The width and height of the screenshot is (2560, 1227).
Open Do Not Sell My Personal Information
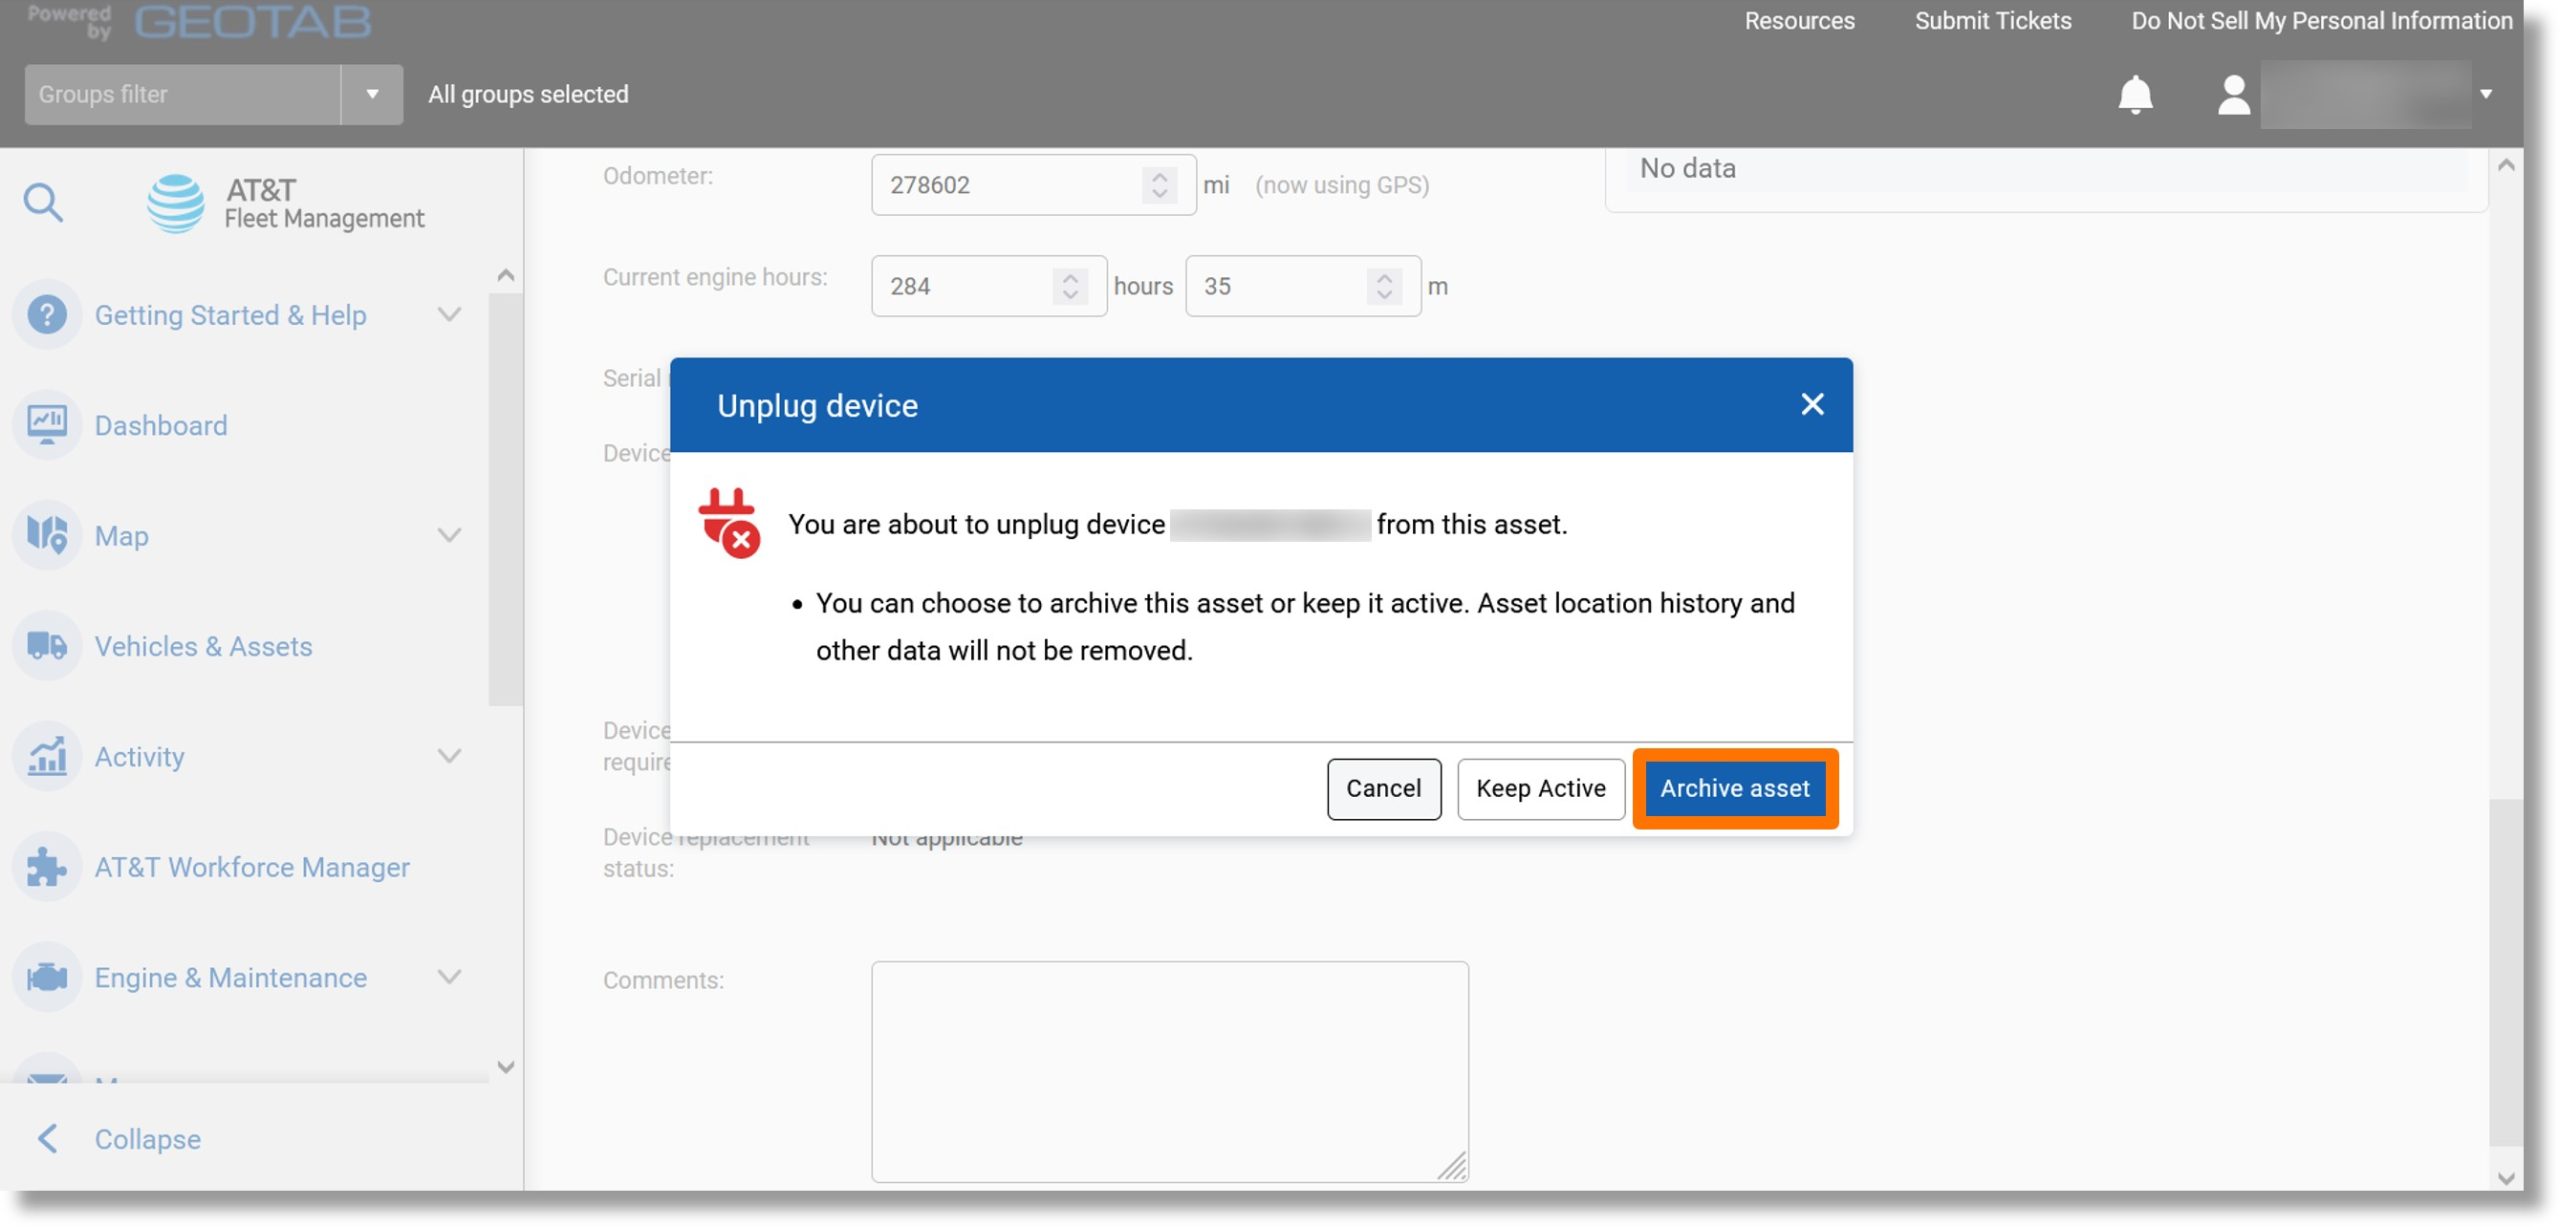[x=2321, y=21]
